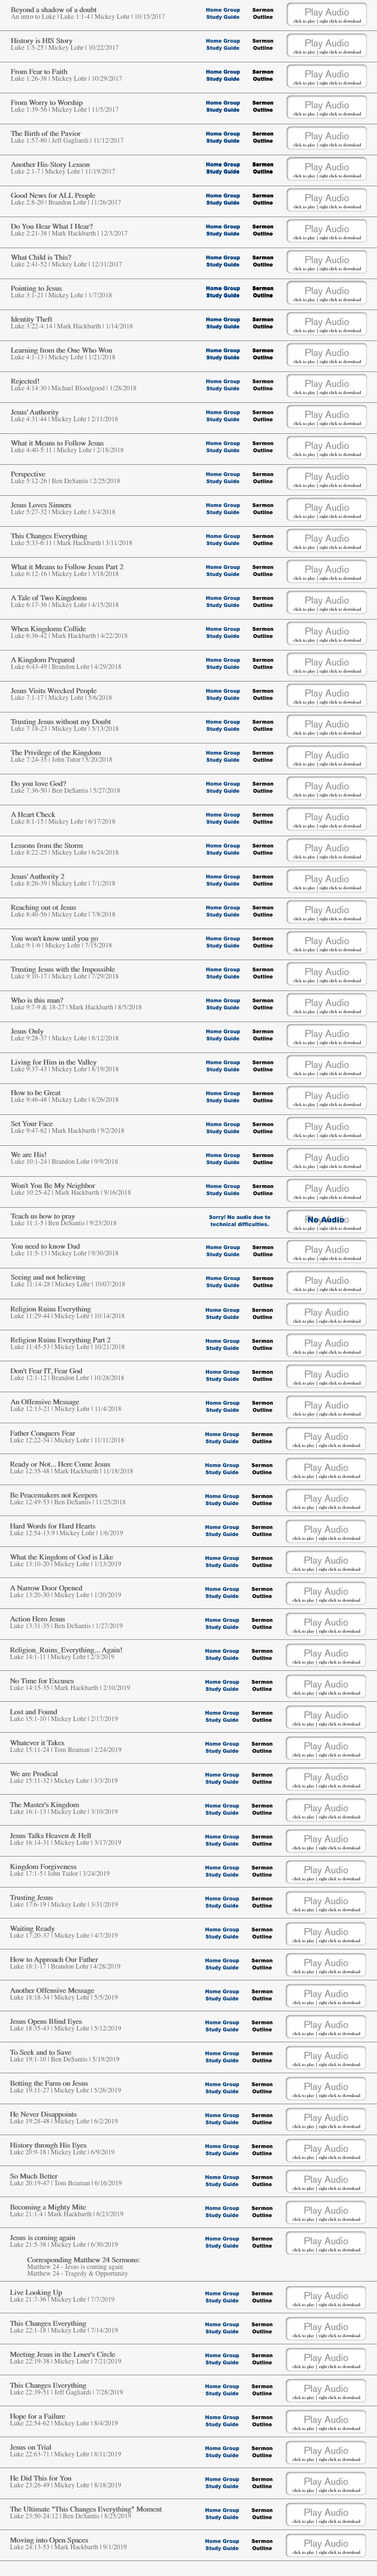Play audio for The Birth of the Pavior
The width and height of the screenshot is (377, 2576).
326,137
